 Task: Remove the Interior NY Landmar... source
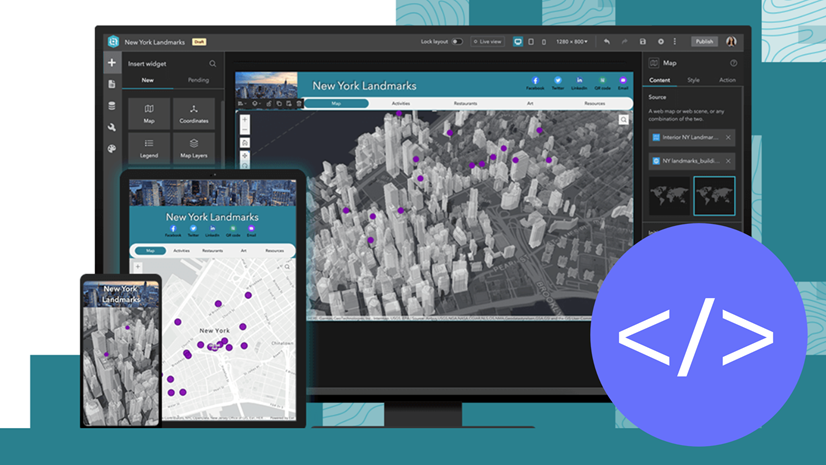click(728, 137)
